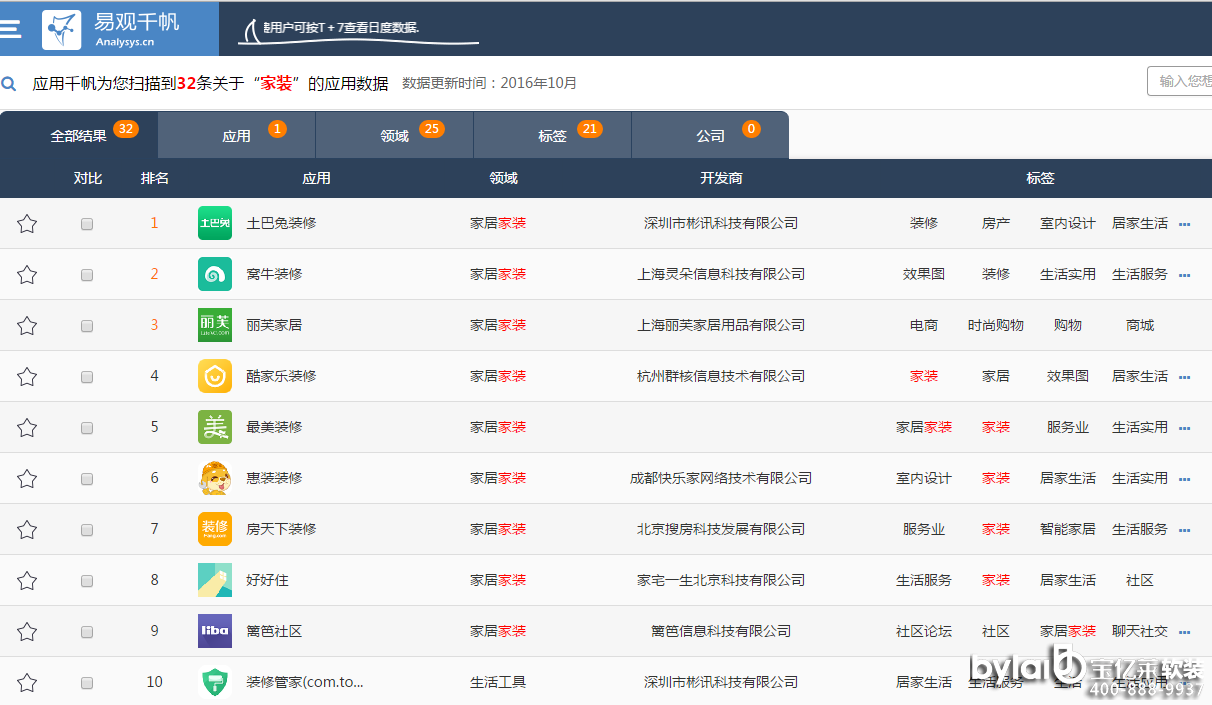This screenshot has width=1212, height=705.
Task: Click the 排名 column header
Action: (x=154, y=178)
